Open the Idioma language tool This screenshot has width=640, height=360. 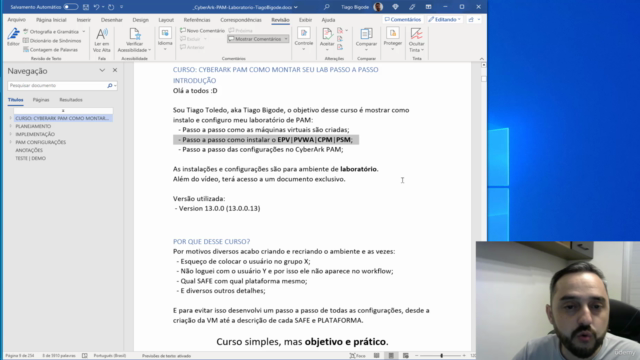pyautogui.click(x=165, y=39)
